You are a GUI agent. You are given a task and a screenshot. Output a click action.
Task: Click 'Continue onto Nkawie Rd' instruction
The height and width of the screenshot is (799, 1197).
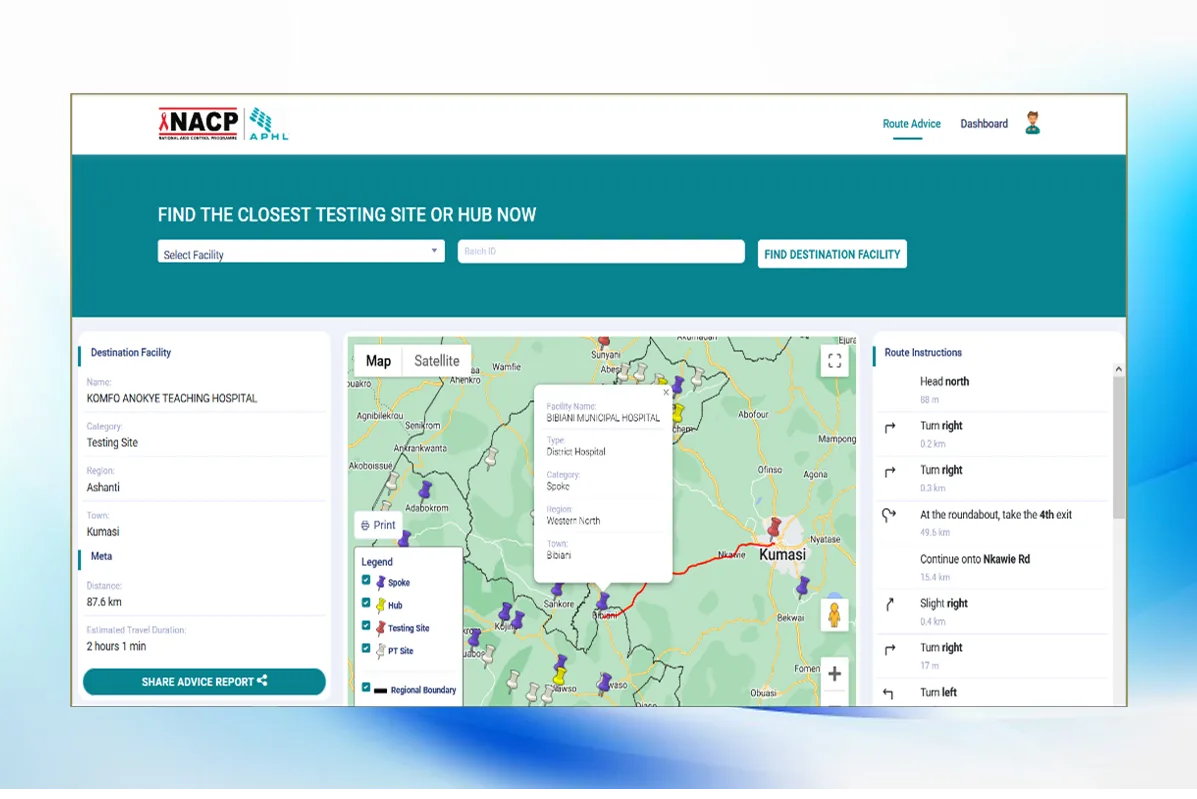[975, 559]
